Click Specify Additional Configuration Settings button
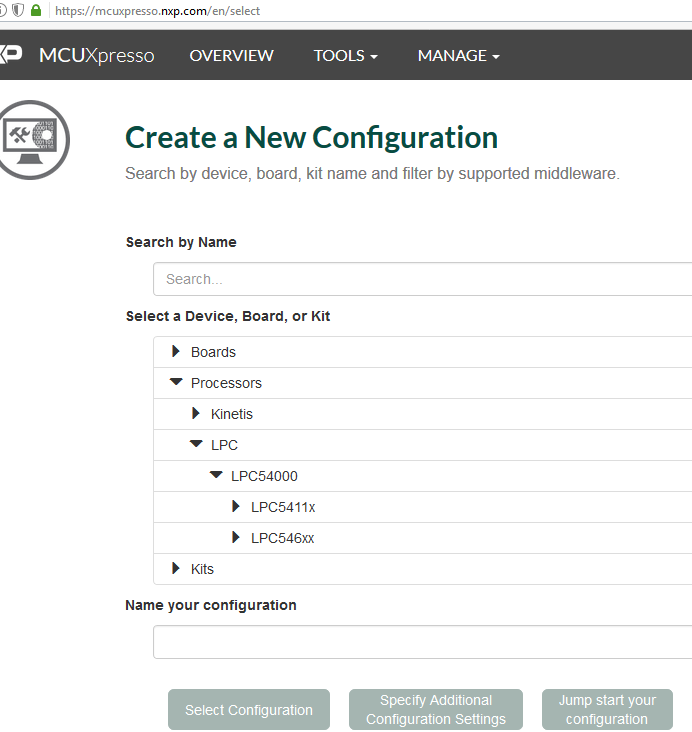 pos(435,710)
